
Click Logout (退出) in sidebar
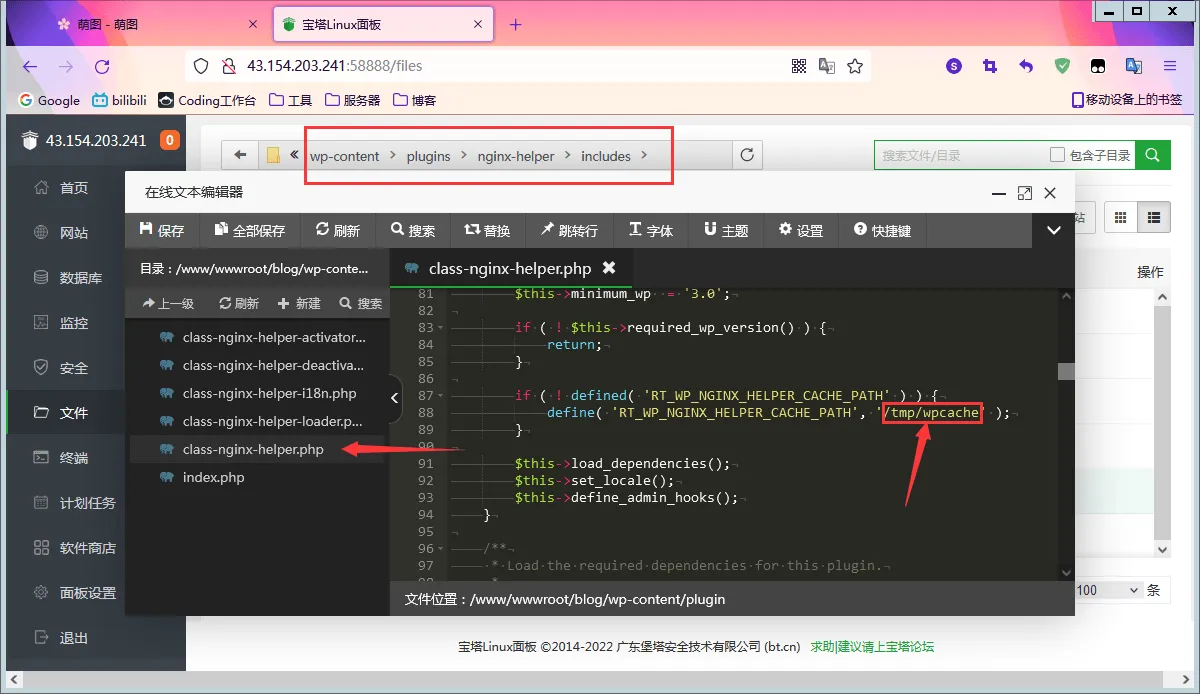tap(61, 637)
